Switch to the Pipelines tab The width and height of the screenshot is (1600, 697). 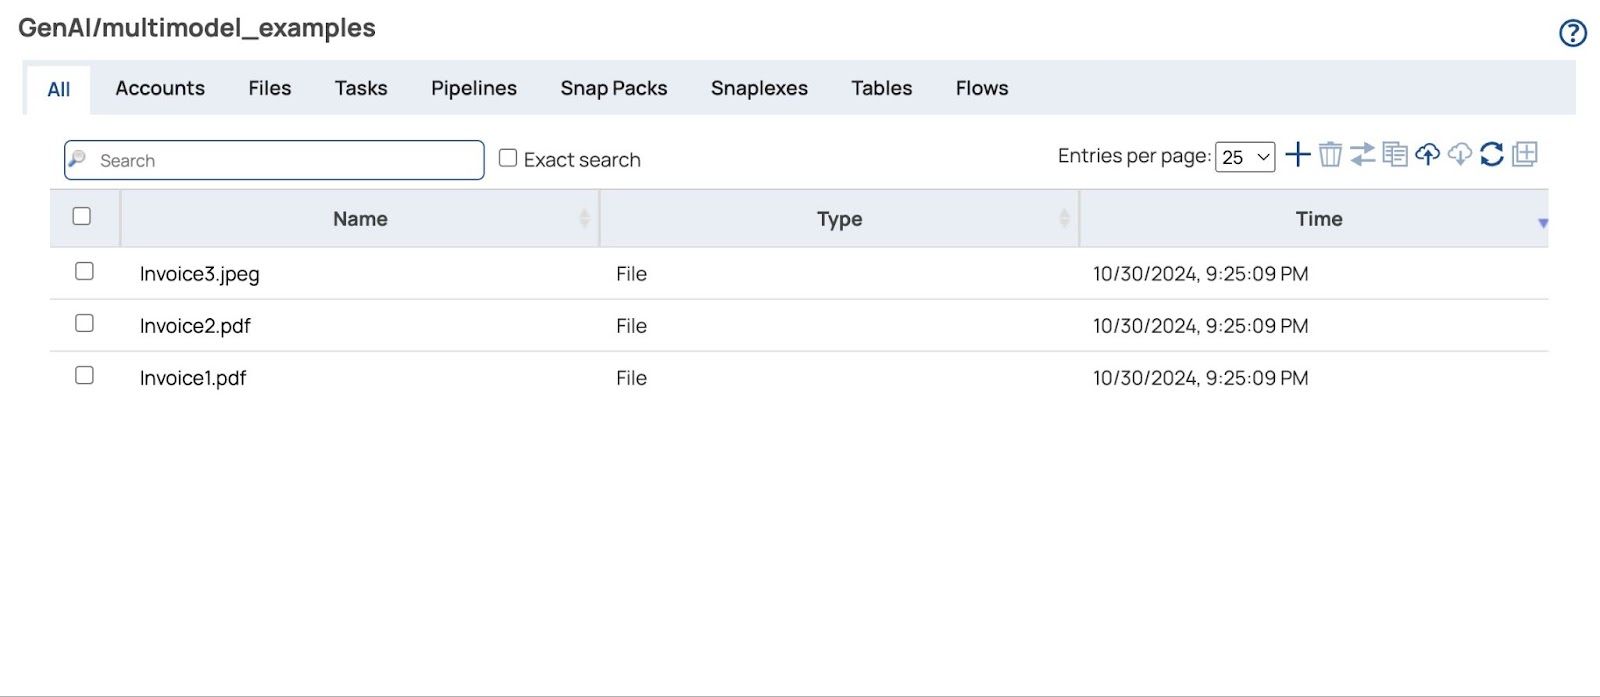coord(473,88)
